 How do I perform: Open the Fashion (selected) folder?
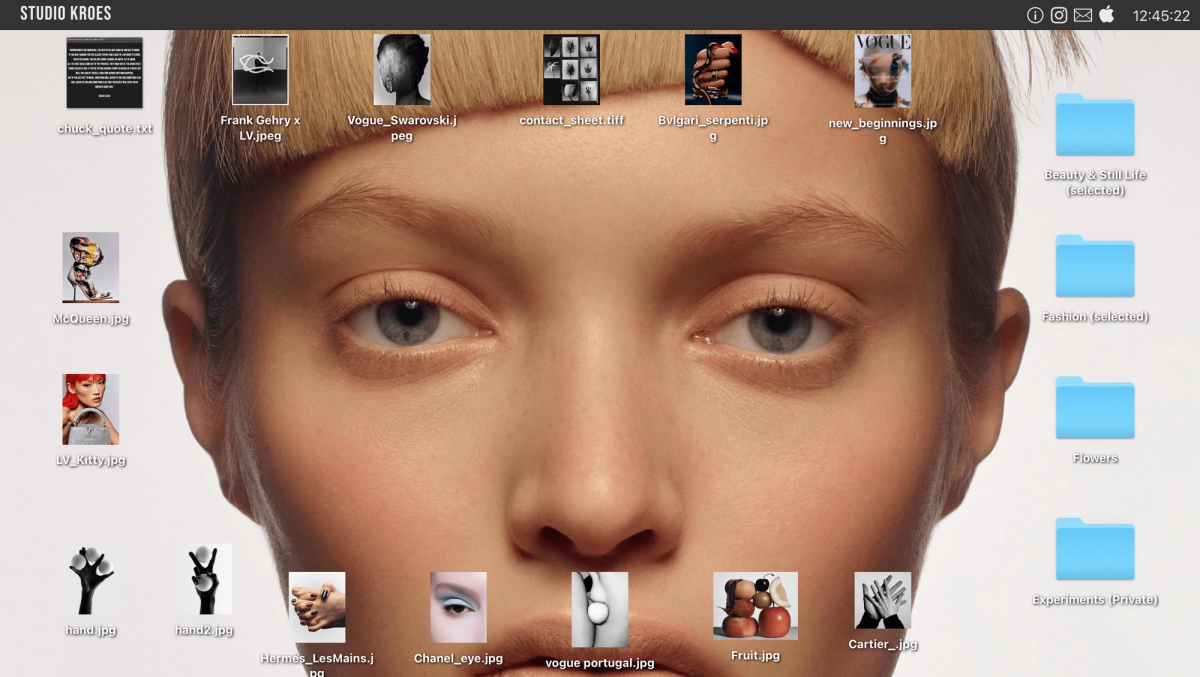1095,266
